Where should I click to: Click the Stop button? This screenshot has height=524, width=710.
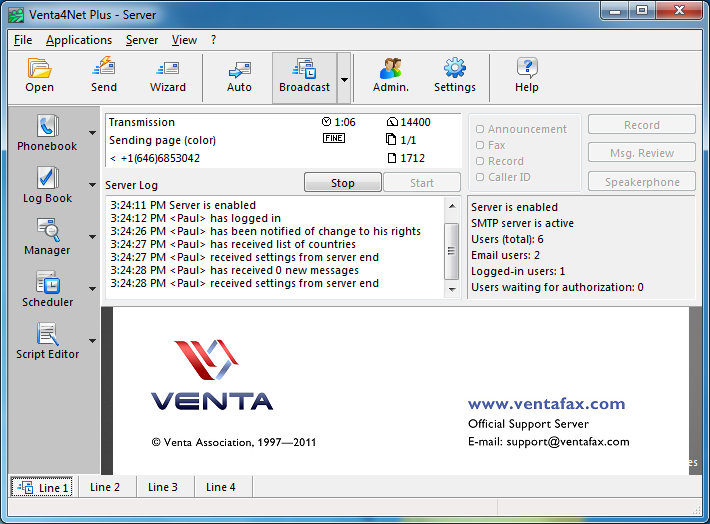point(343,183)
